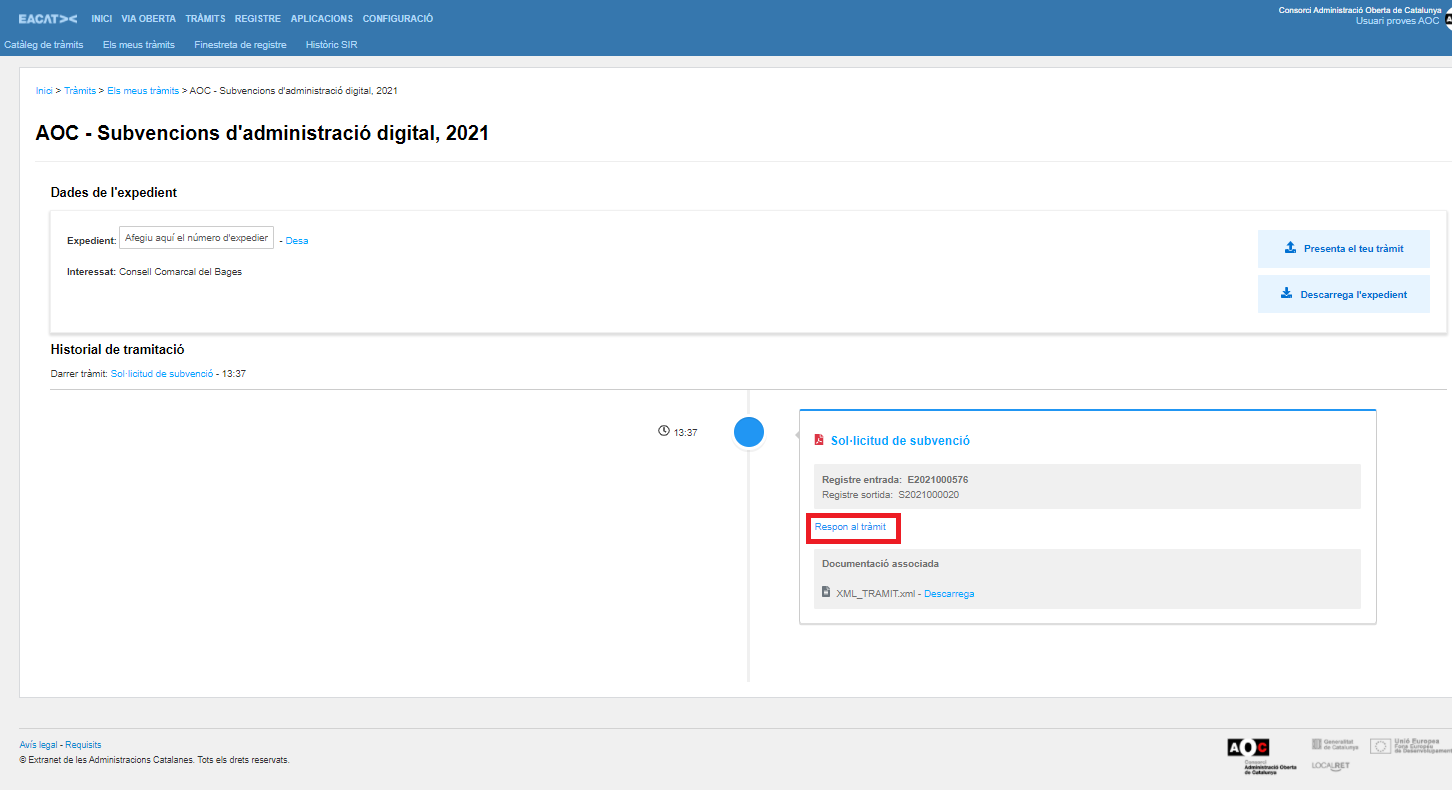Viewport: 1452px width, 790px height.
Task: Click the Respon al tràmit link
Action: coord(850,527)
